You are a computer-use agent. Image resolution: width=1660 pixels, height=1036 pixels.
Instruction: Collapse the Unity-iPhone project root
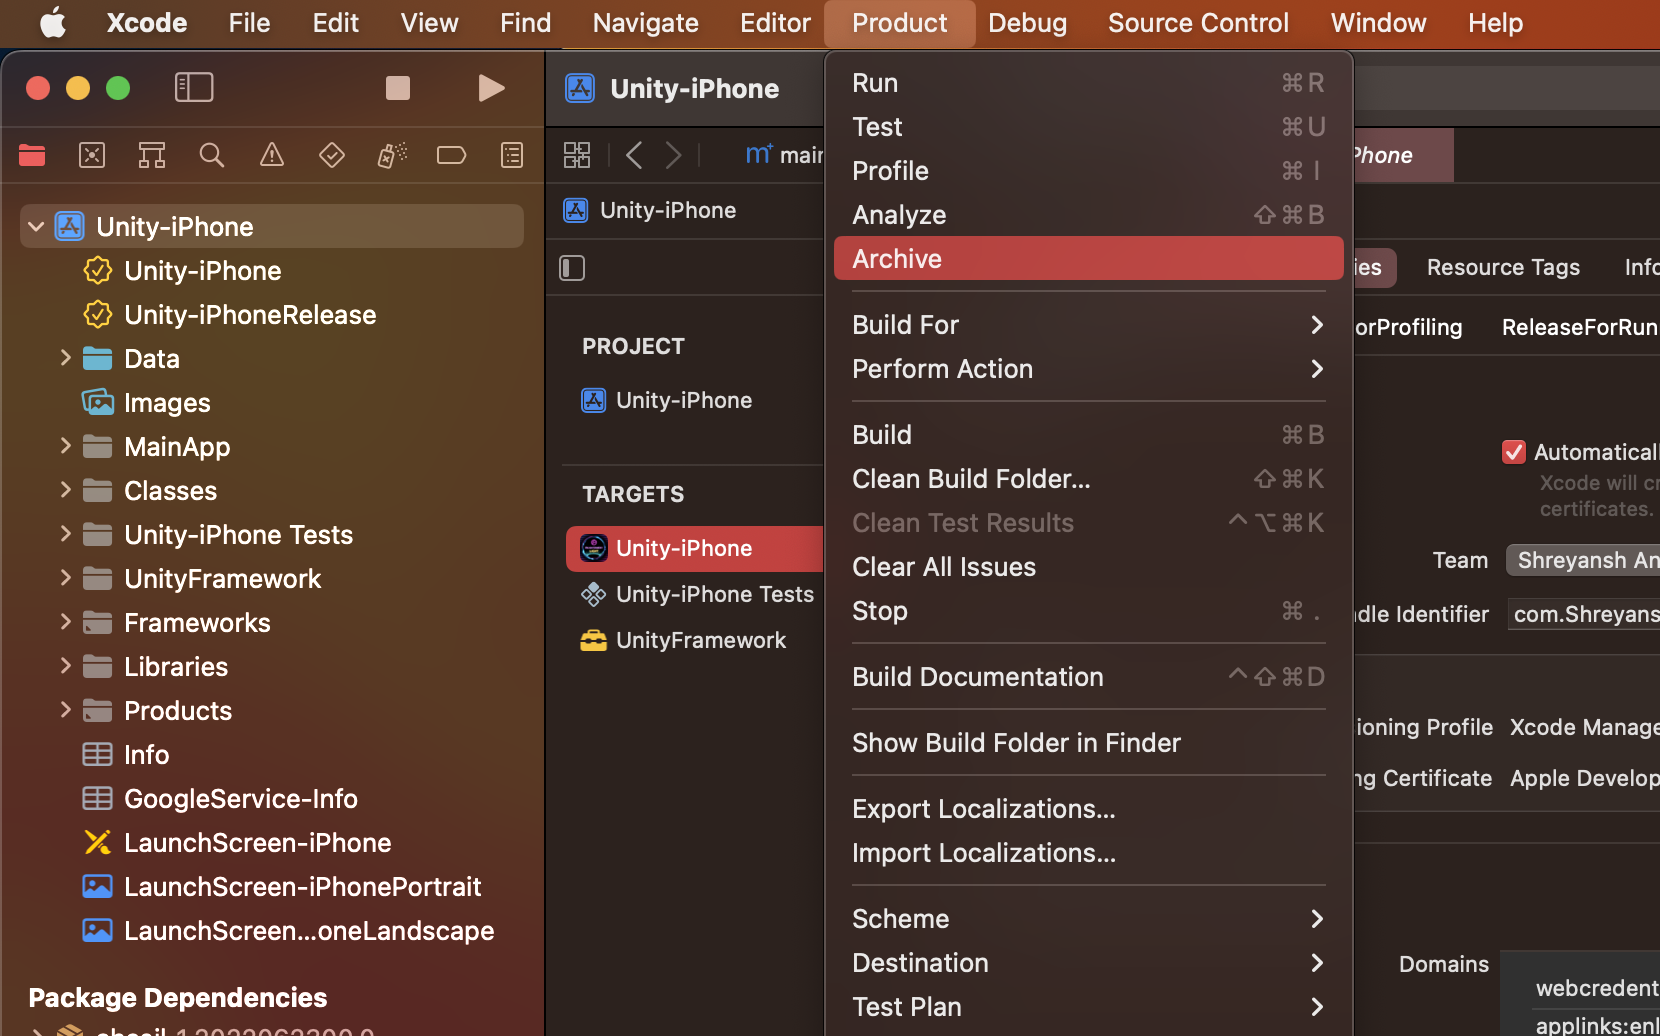[36, 227]
